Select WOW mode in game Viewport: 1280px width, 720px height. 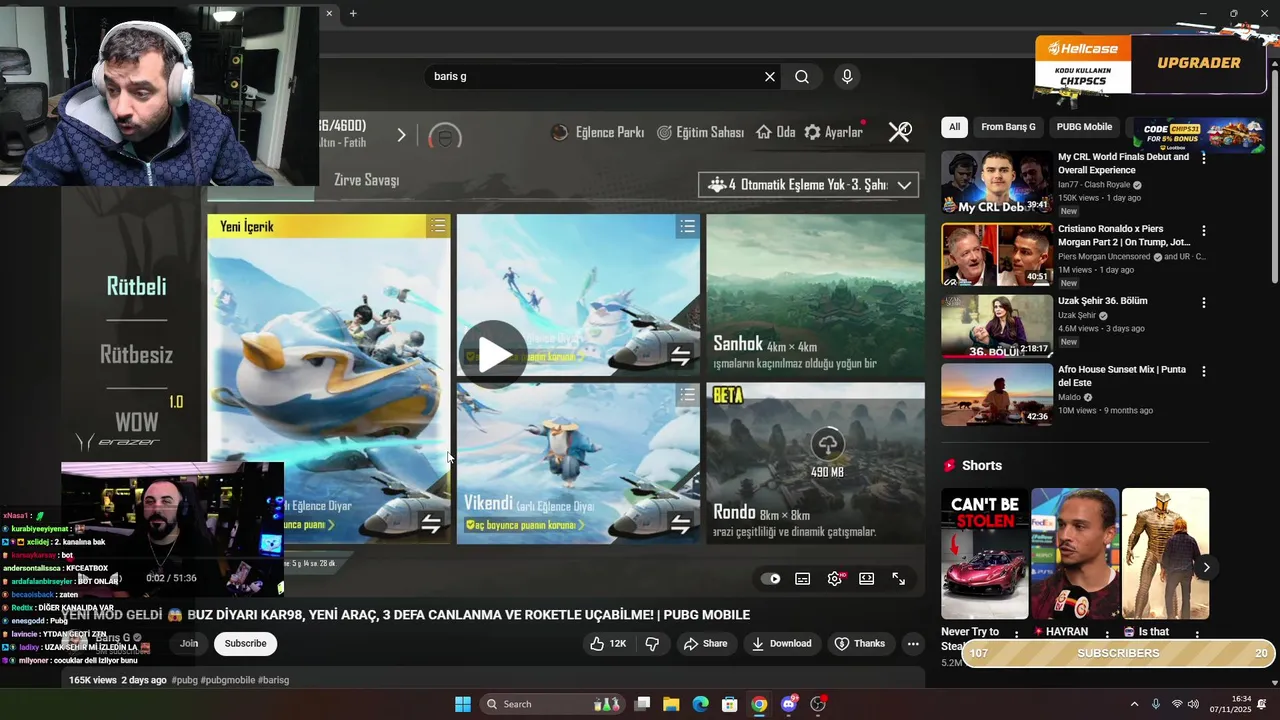137,422
